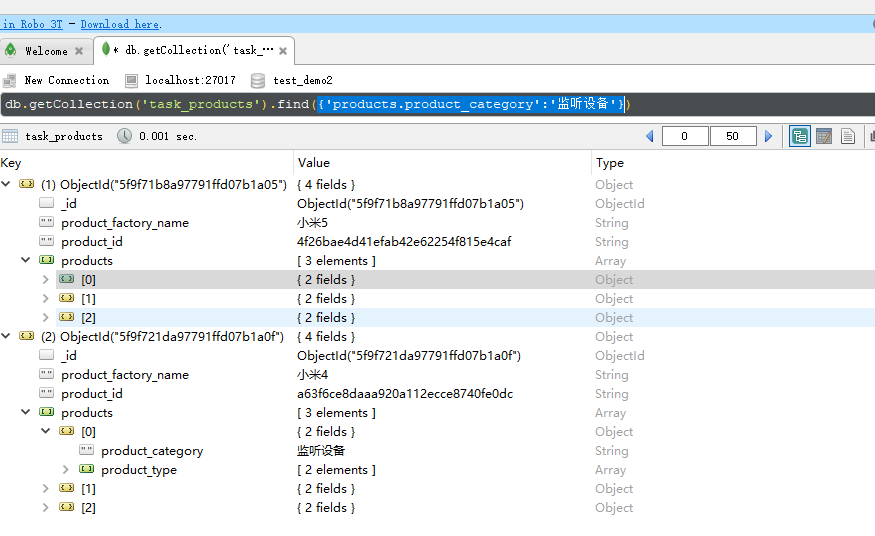Screen dimensions: 875x536
Task: Click the localhost:27017 label
Action: coord(190,80)
